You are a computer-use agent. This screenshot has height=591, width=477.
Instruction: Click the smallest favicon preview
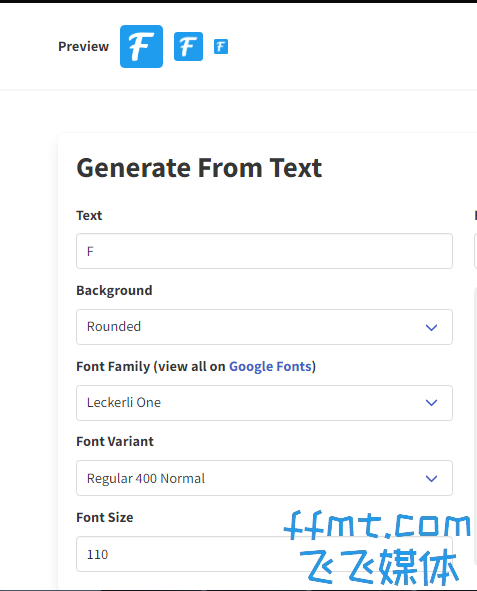[x=221, y=47]
